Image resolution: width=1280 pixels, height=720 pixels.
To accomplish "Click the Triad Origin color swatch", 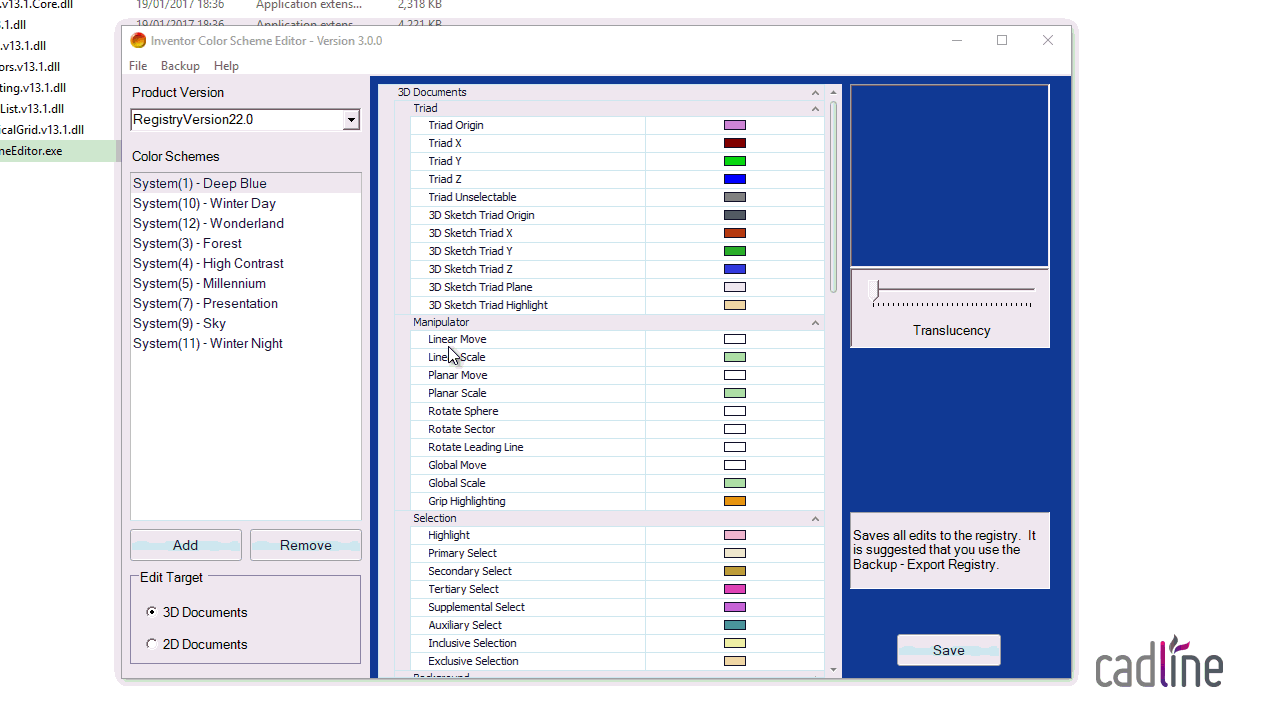I will 735,125.
